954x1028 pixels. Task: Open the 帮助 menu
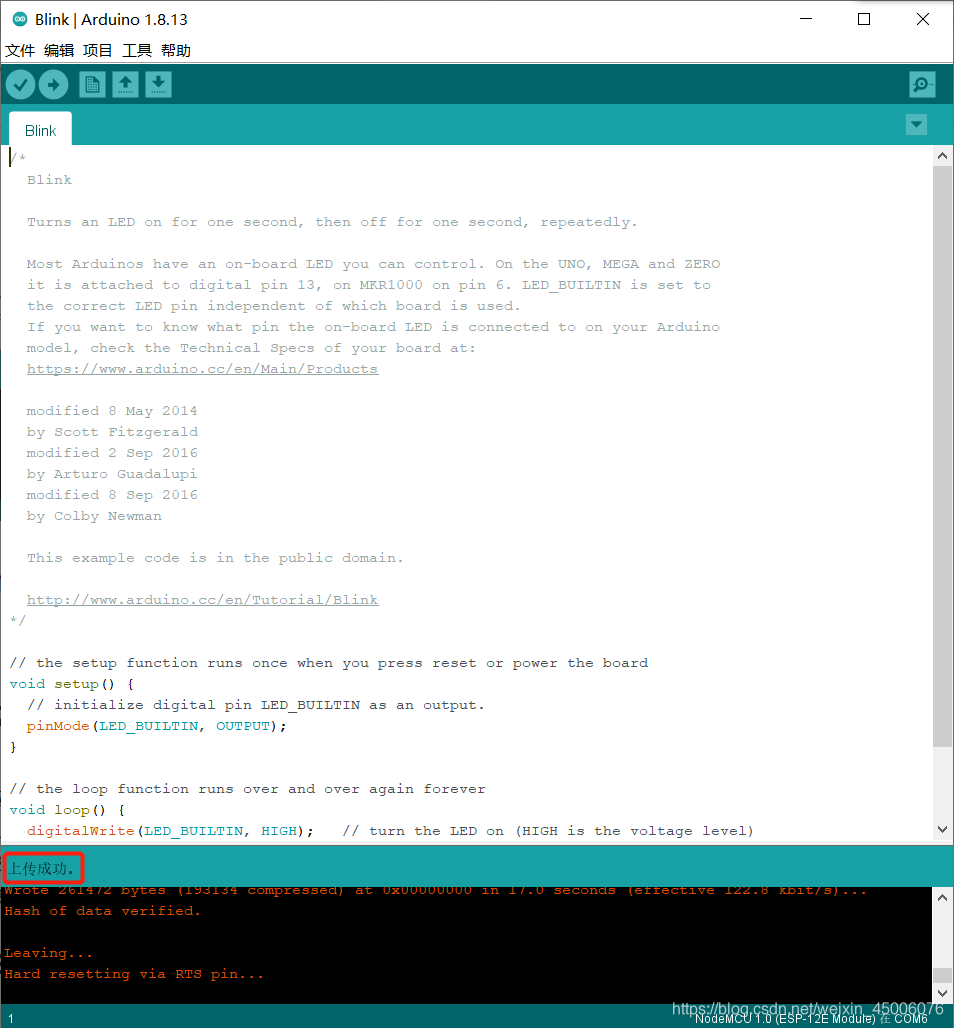(176, 50)
